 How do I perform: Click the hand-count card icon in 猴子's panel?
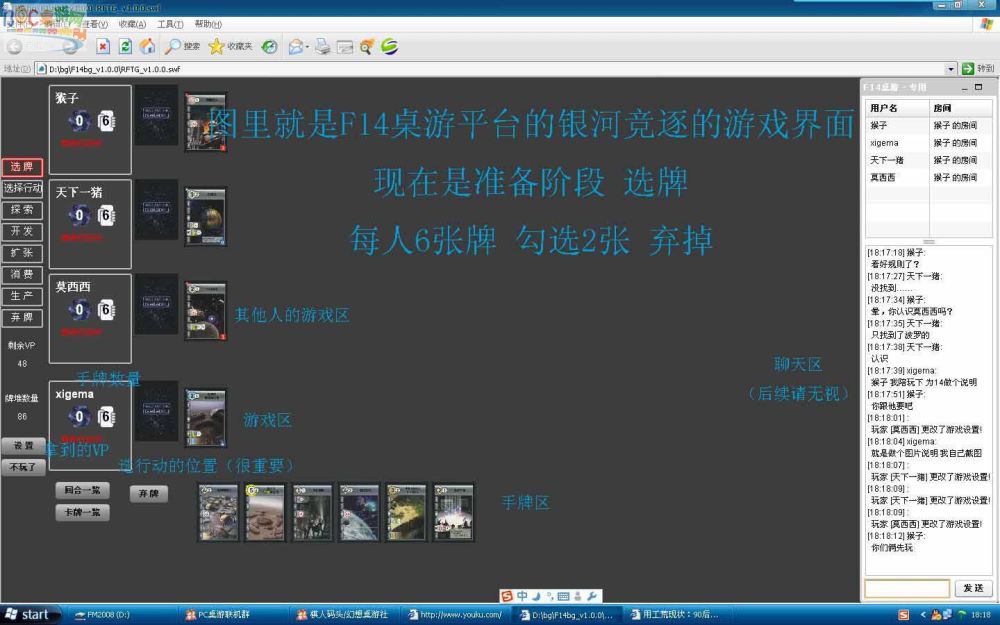coord(107,121)
